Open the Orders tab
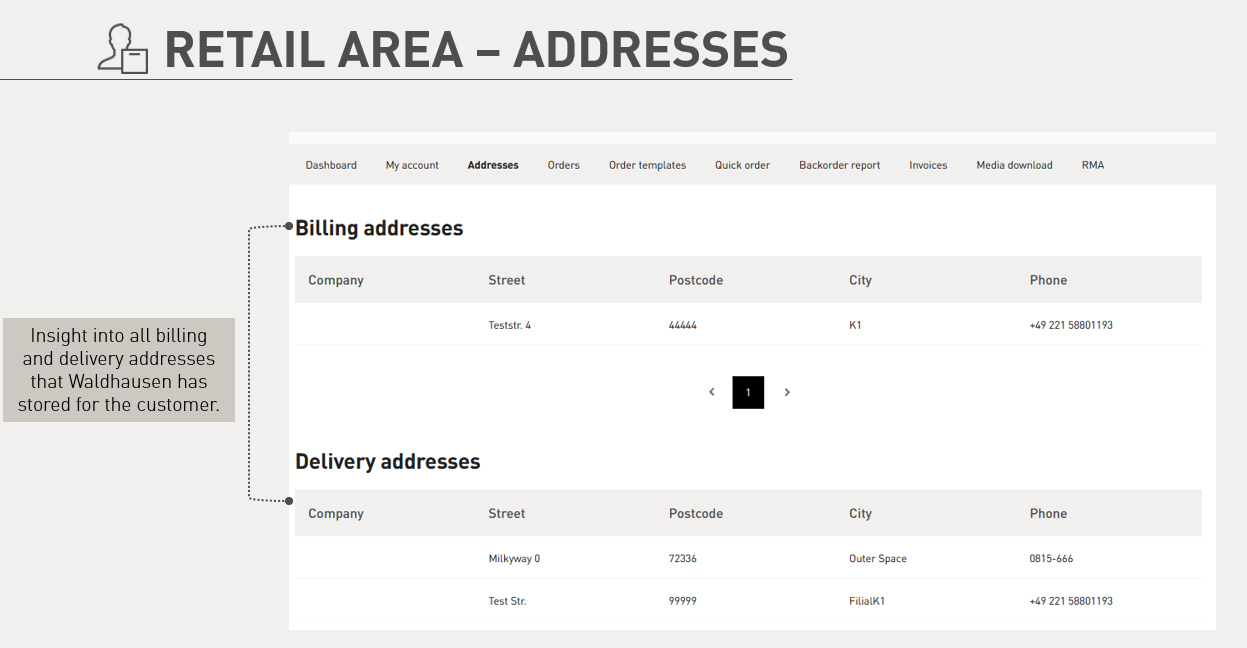The height and width of the screenshot is (648, 1247). click(x=563, y=165)
